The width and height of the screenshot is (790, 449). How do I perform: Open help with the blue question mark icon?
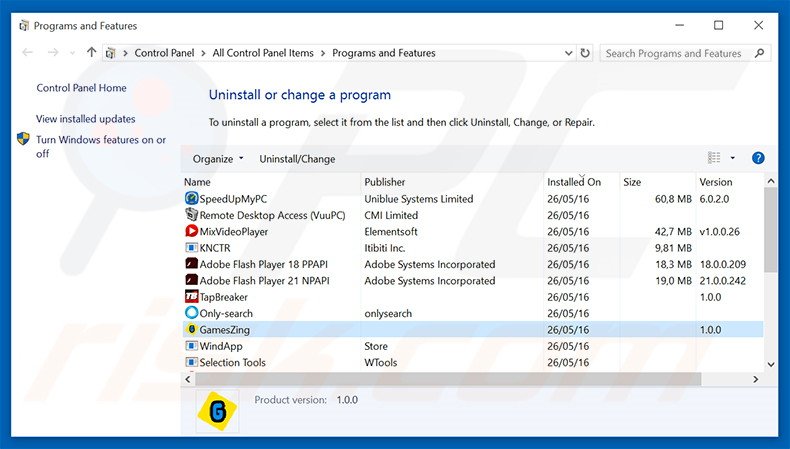[758, 158]
